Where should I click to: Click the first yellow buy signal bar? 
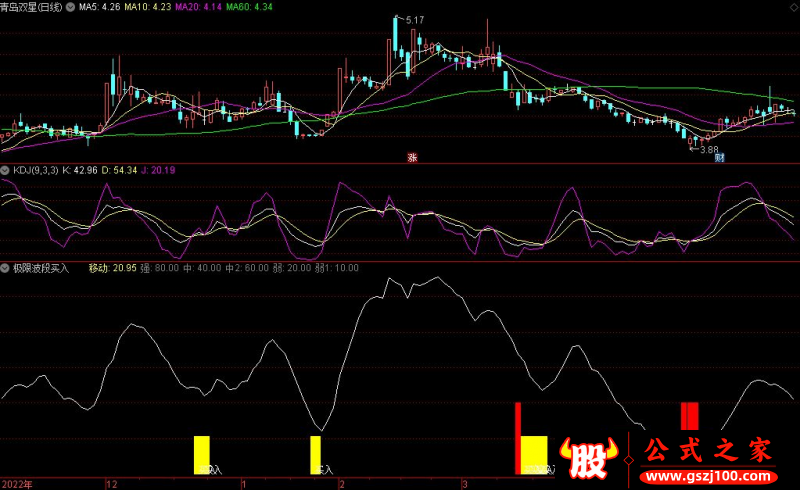pyautogui.click(x=201, y=454)
